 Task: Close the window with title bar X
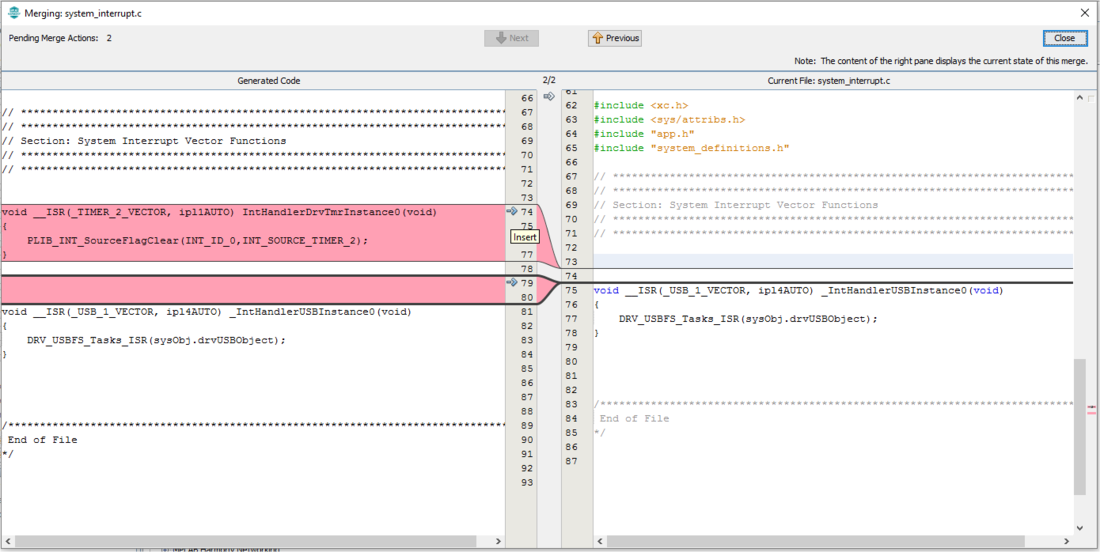(x=1084, y=12)
